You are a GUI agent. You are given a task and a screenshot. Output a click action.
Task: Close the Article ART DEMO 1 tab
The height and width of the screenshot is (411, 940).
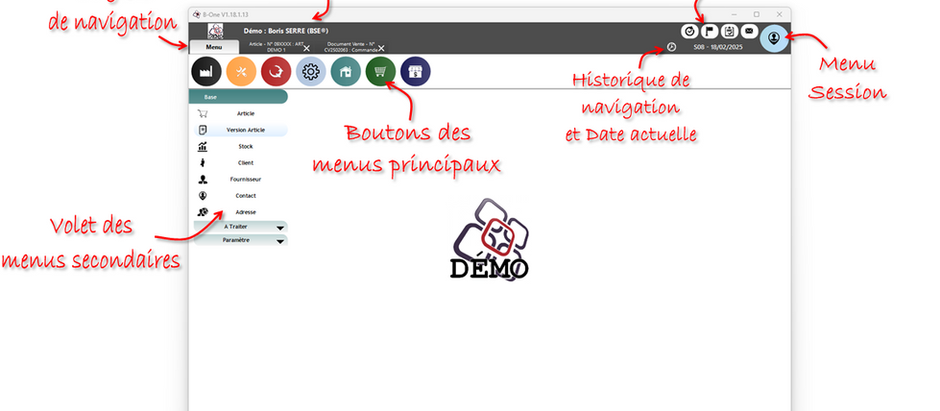(306, 49)
